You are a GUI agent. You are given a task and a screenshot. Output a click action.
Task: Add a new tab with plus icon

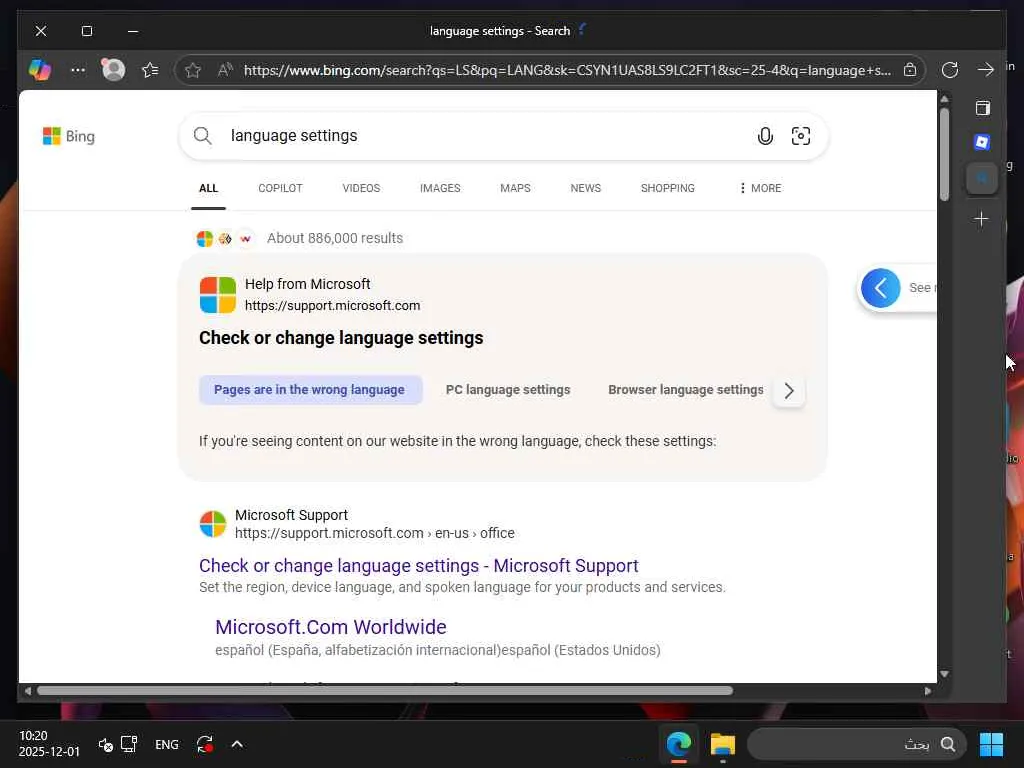981,219
